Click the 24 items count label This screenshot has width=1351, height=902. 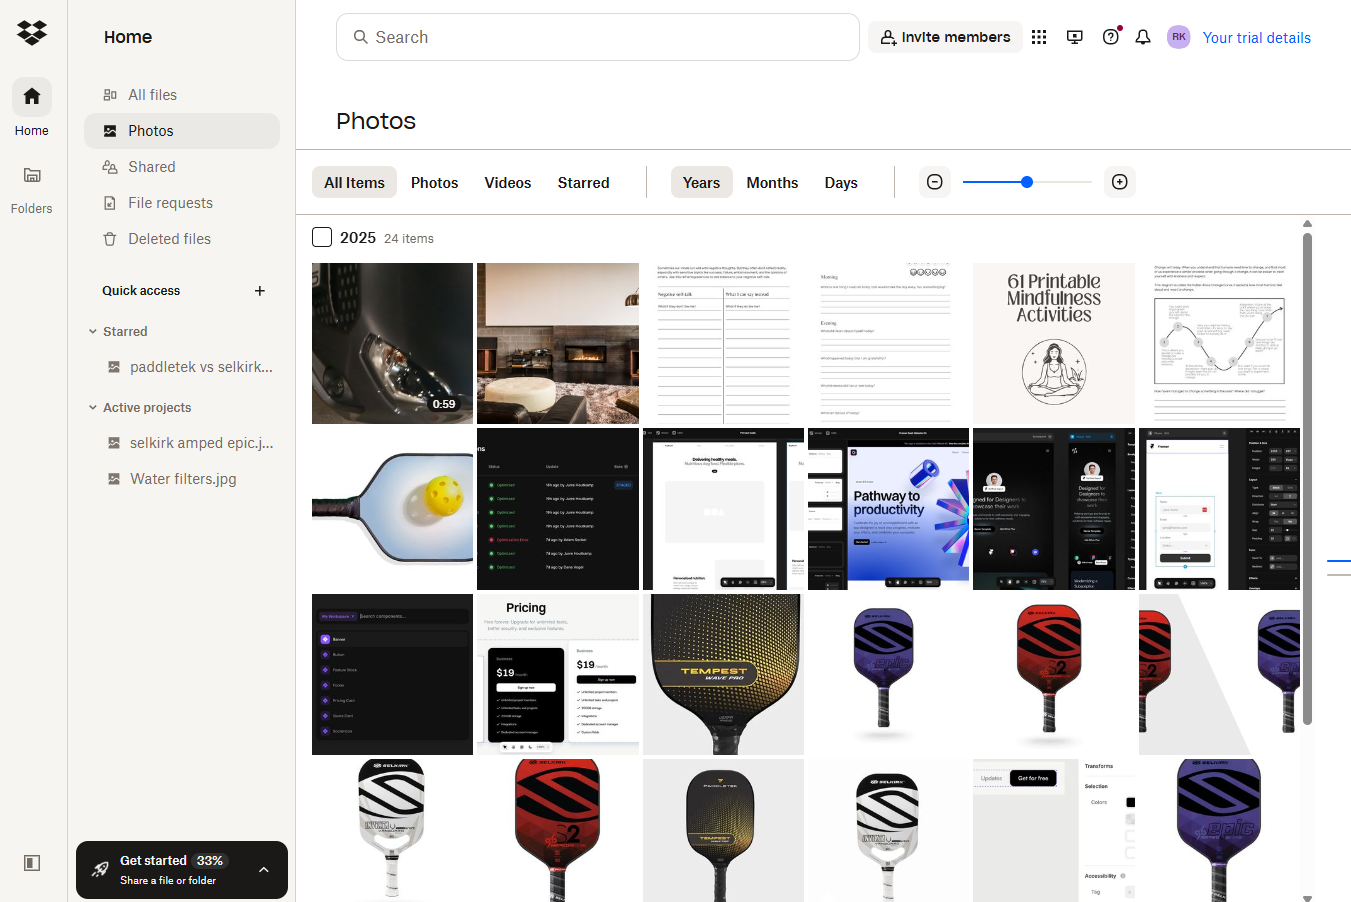409,239
